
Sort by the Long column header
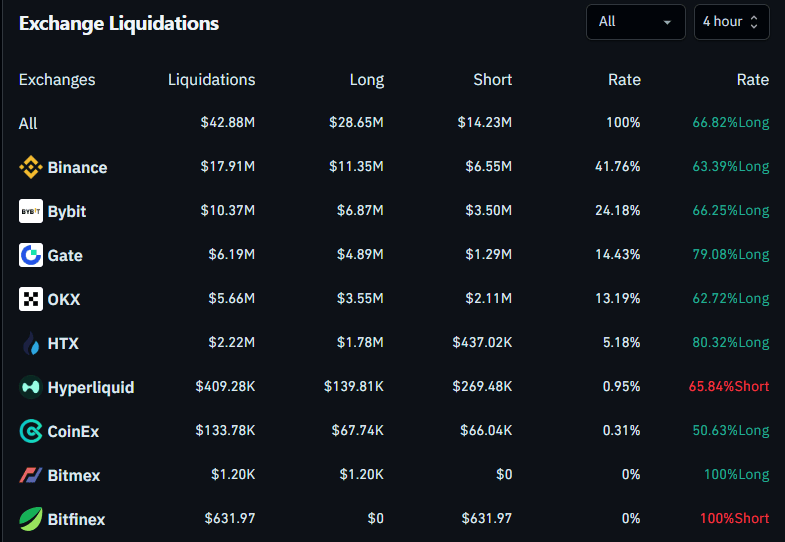(x=366, y=80)
